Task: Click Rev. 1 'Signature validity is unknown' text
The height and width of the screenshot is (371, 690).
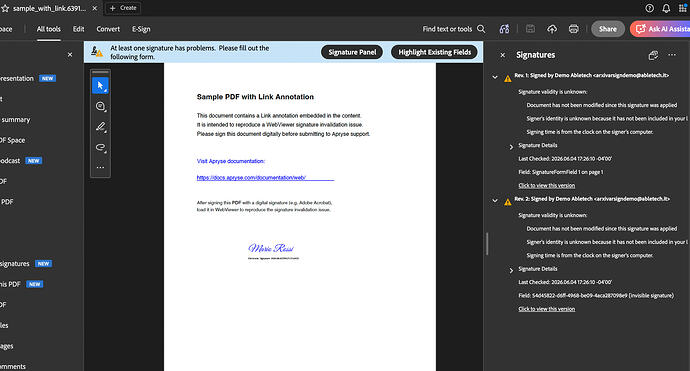Action: click(552, 92)
